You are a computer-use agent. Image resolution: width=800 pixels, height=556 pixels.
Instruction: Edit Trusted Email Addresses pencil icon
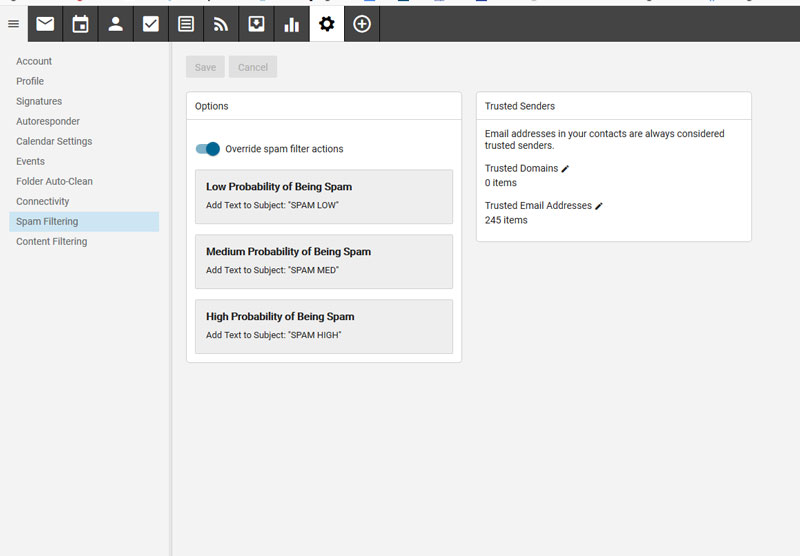600,206
